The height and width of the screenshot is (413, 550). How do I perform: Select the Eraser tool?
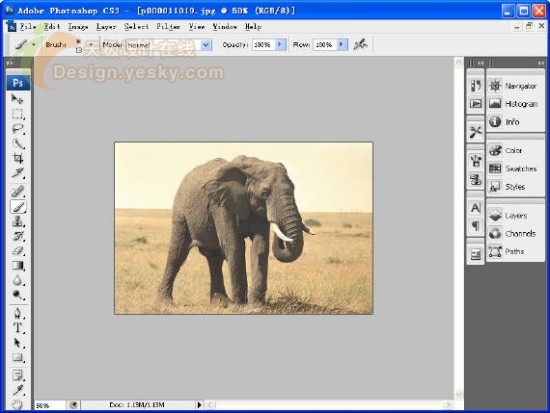pos(17,251)
